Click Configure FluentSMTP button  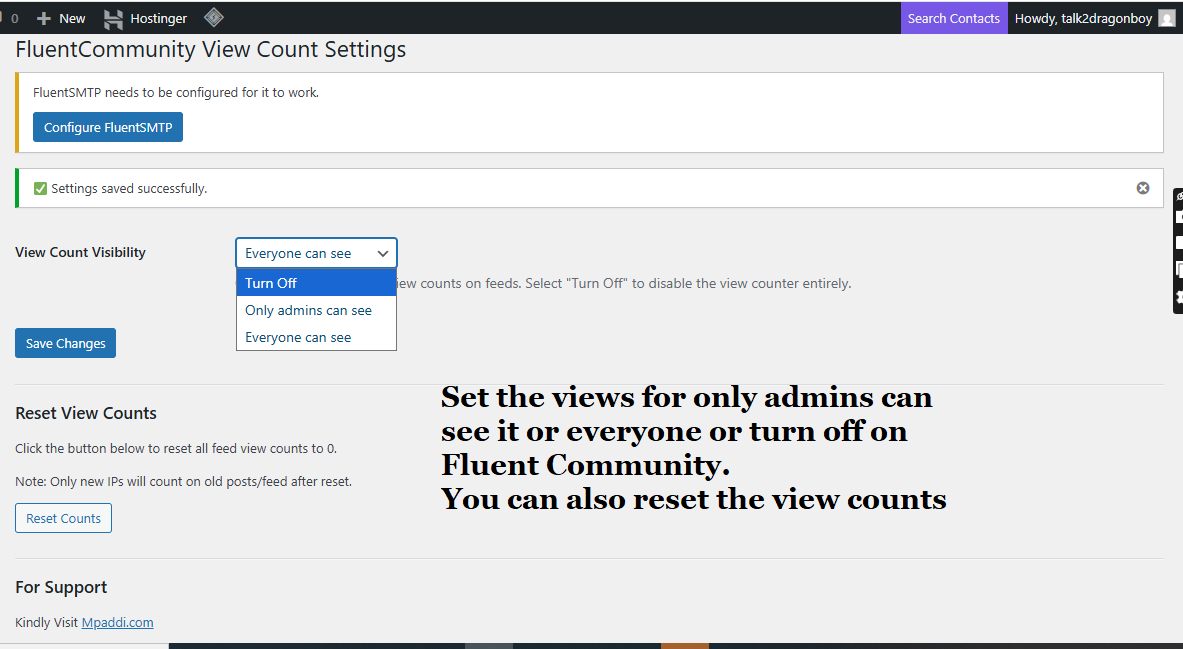click(x=108, y=127)
